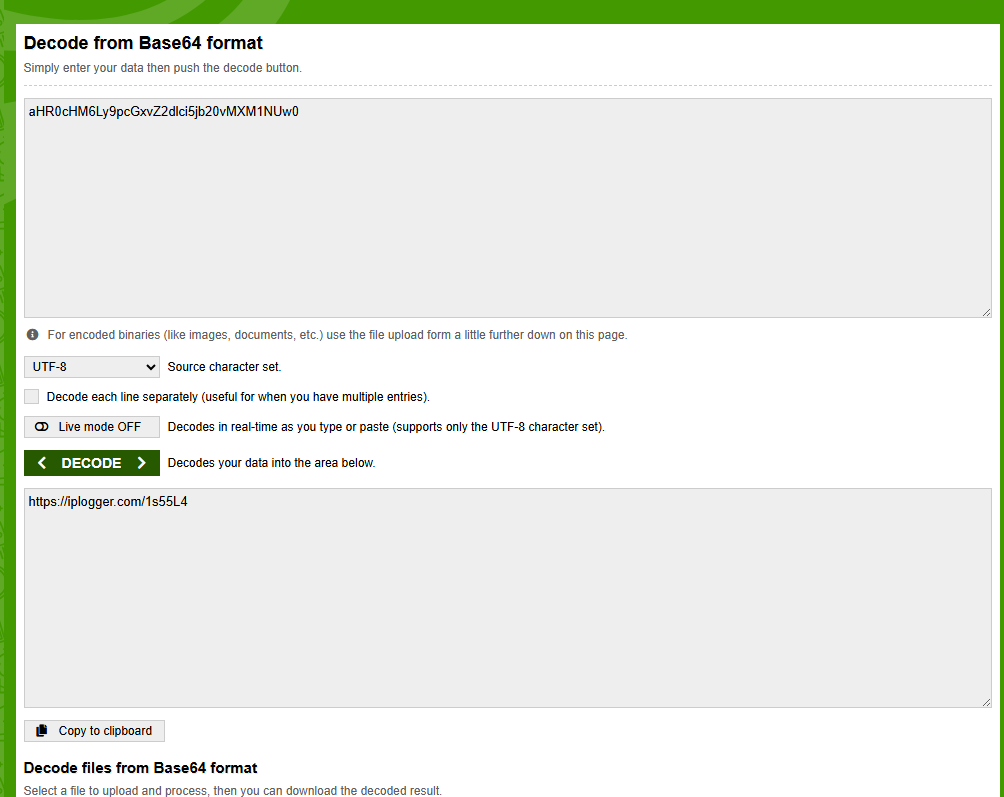Viewport: 1004px width, 797px height.
Task: Focus the Base64 input text area
Action: click(508, 208)
